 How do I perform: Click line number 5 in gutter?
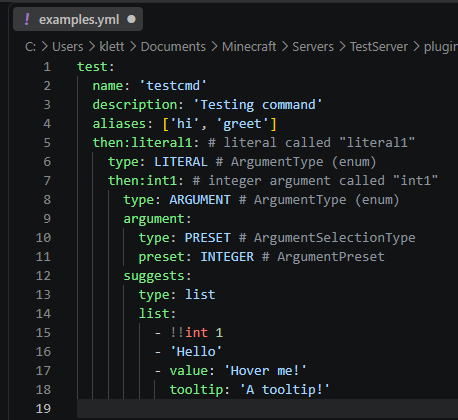point(47,143)
